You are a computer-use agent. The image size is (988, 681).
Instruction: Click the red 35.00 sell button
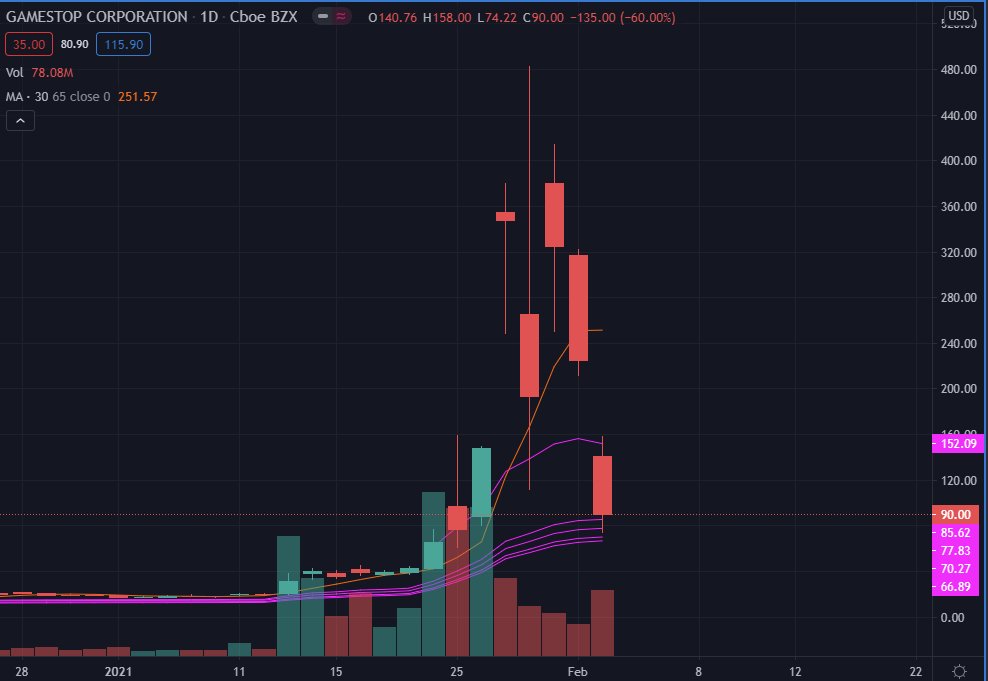pos(29,44)
